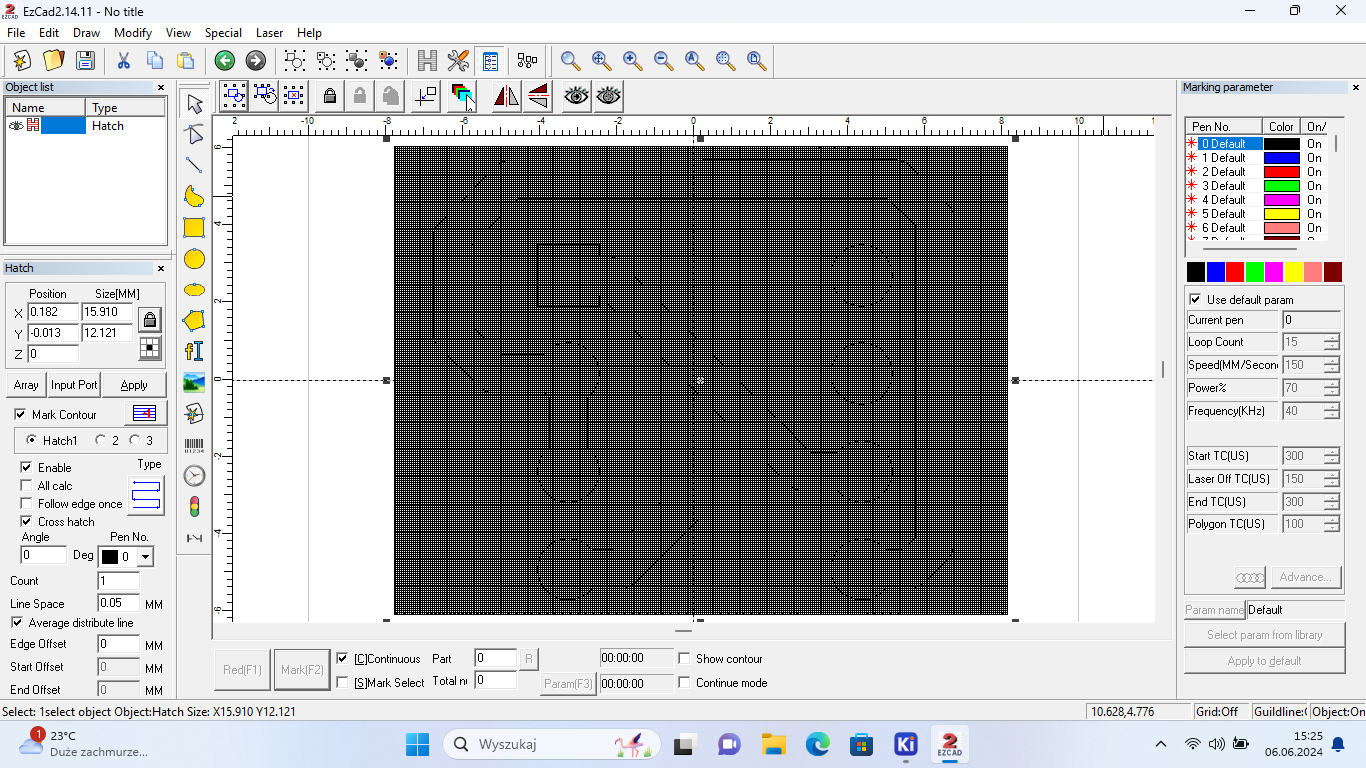
Task: Pick the yellow swatch in color palette
Action: click(1294, 272)
